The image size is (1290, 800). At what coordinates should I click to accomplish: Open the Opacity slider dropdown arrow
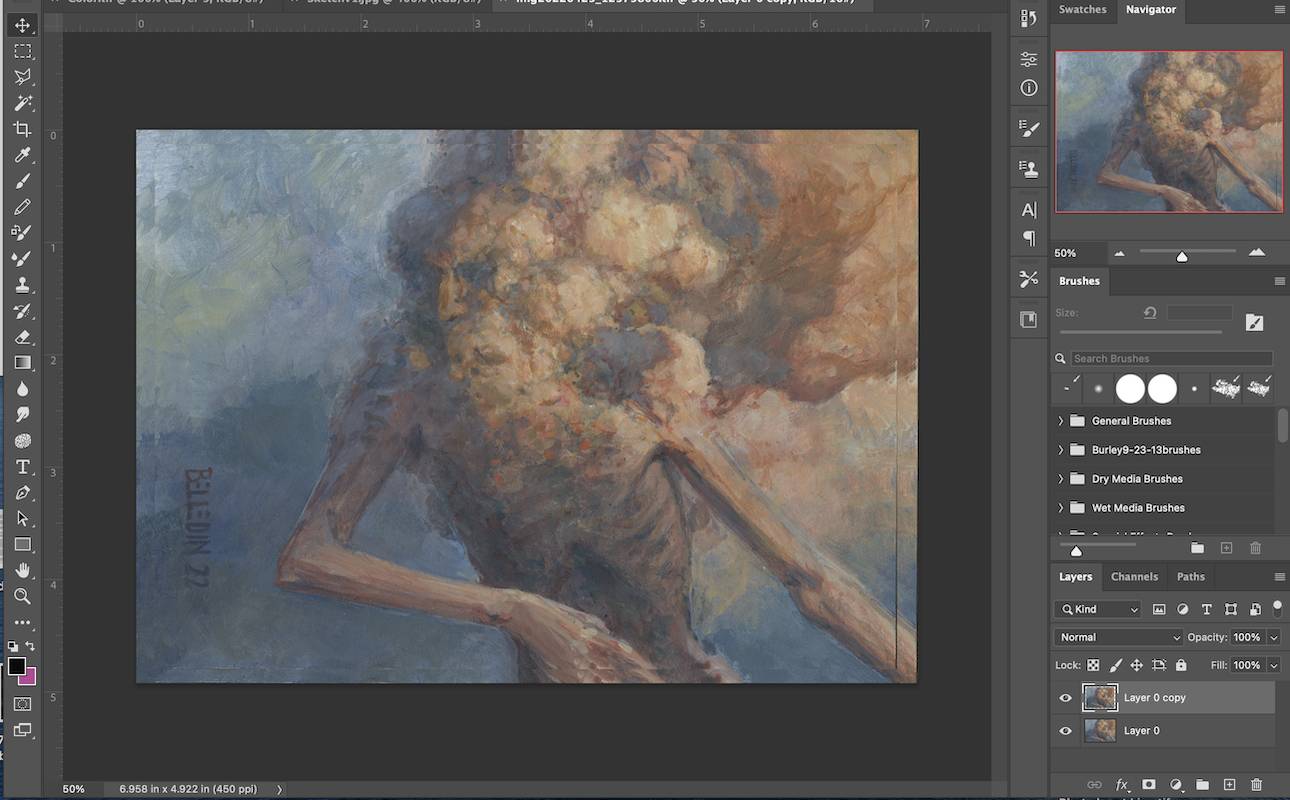pyautogui.click(x=1273, y=637)
